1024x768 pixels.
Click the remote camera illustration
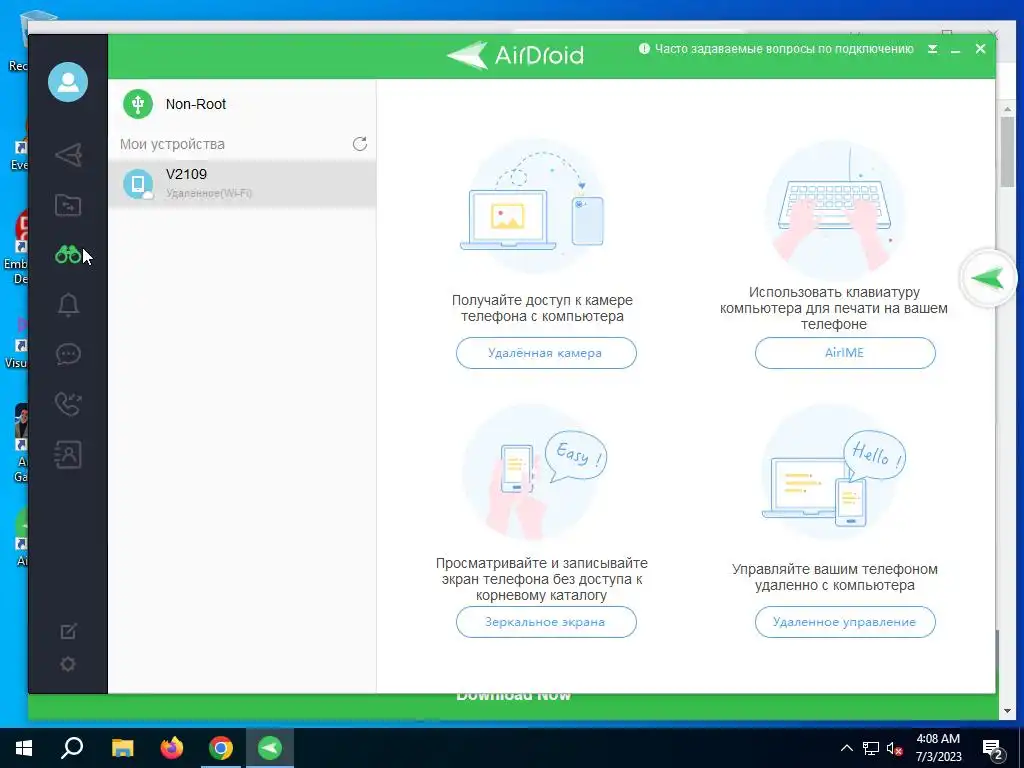[x=532, y=206]
